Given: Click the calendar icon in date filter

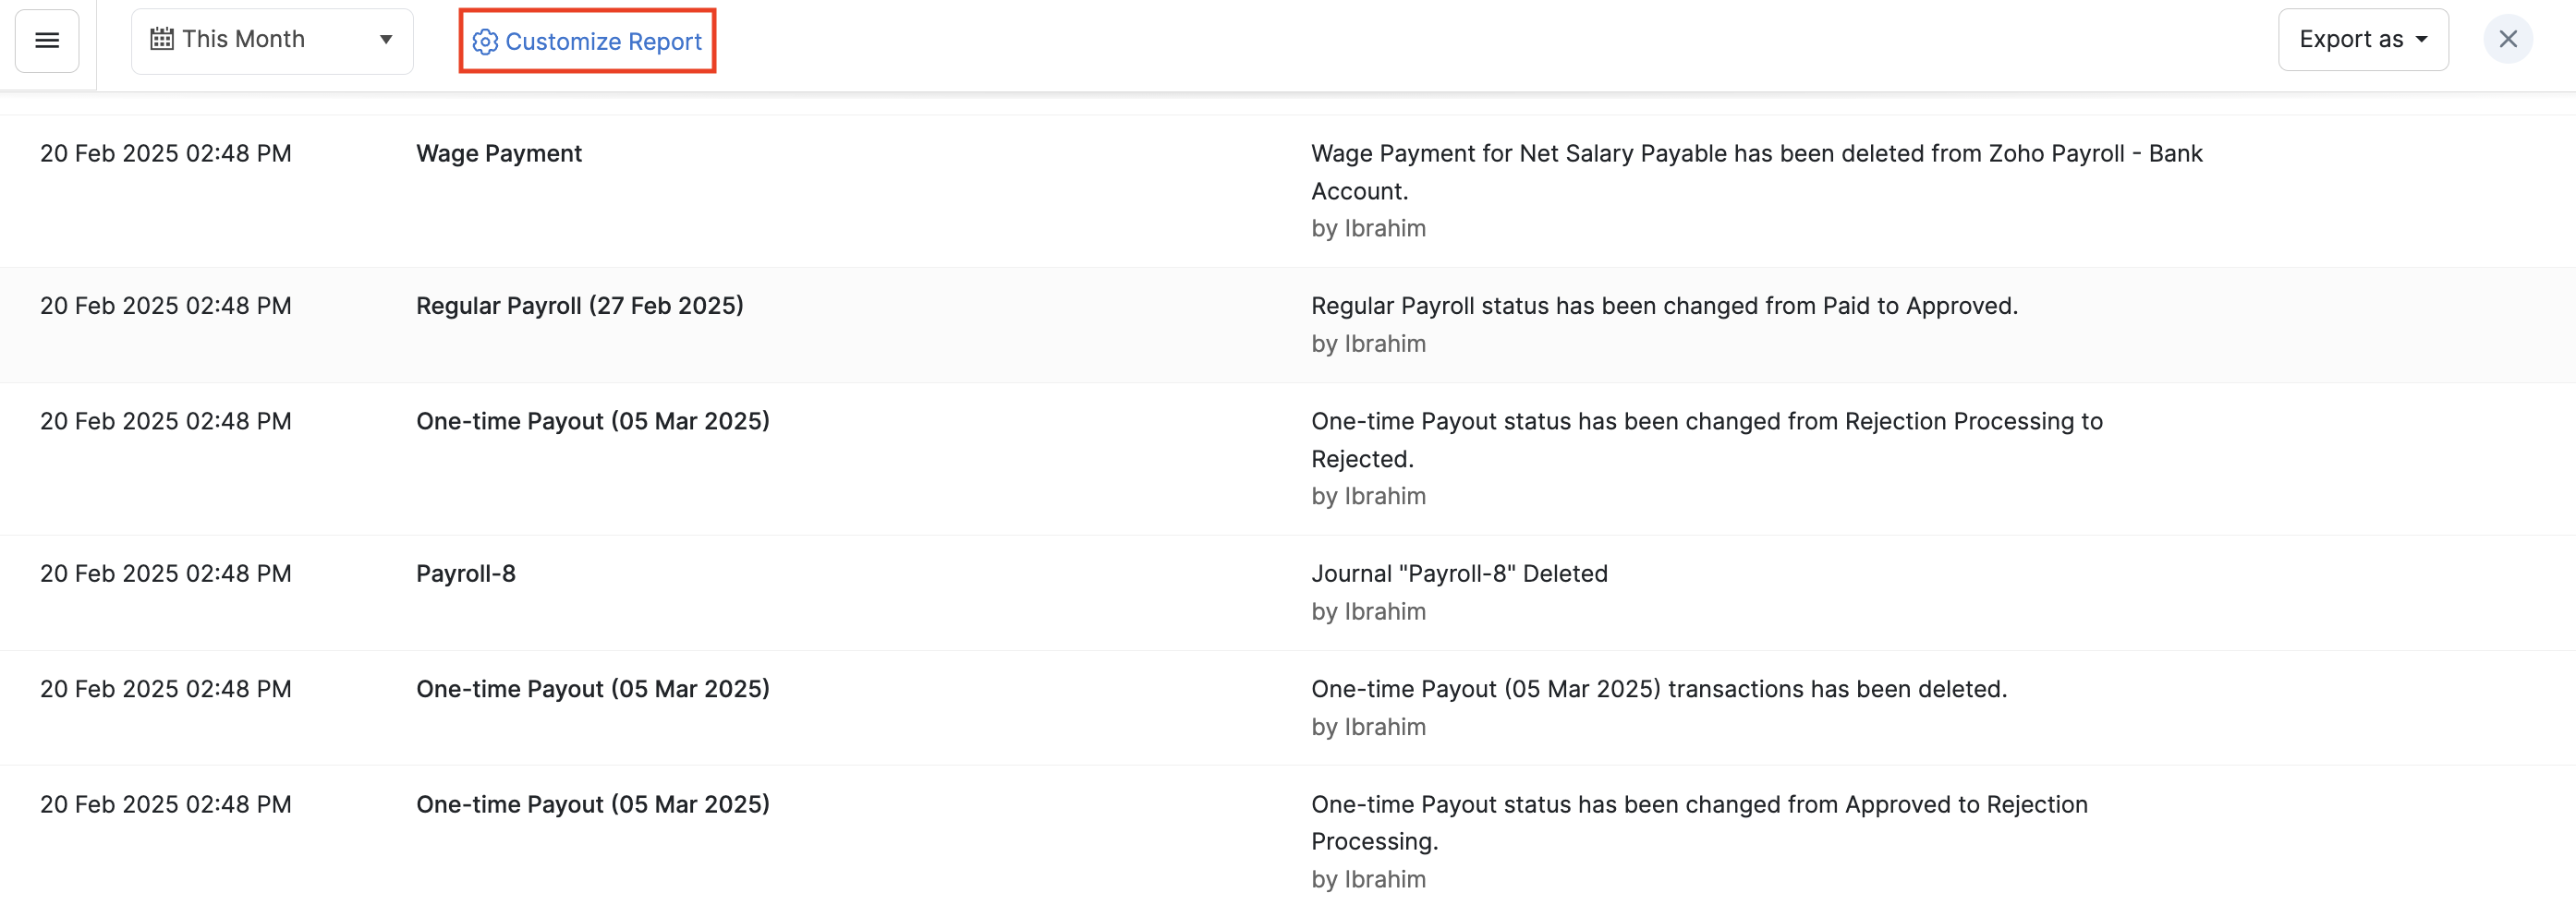Looking at the screenshot, I should click(162, 40).
